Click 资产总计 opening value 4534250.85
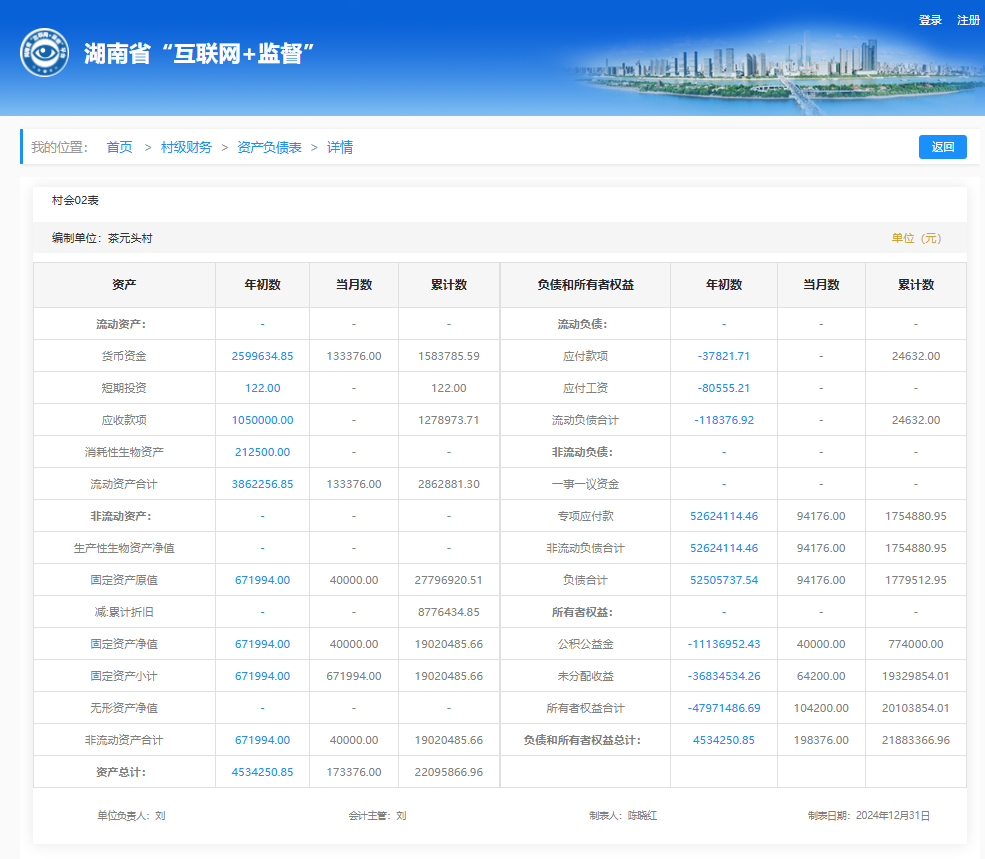Screen dimensions: 985x859 [263, 773]
